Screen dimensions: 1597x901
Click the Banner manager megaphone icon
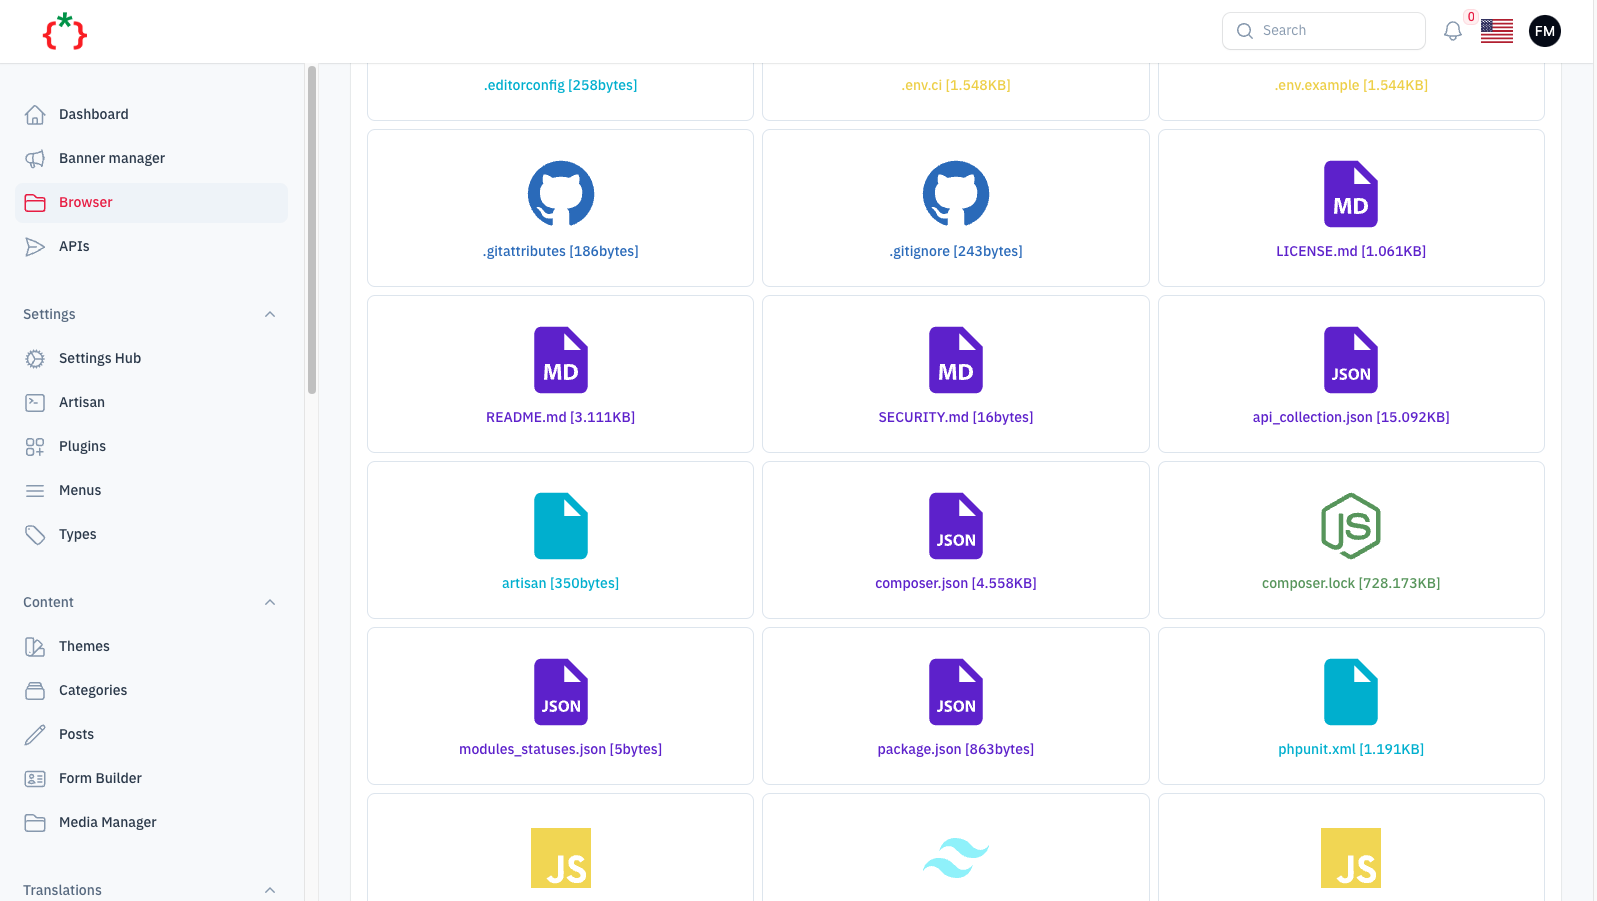[35, 158]
